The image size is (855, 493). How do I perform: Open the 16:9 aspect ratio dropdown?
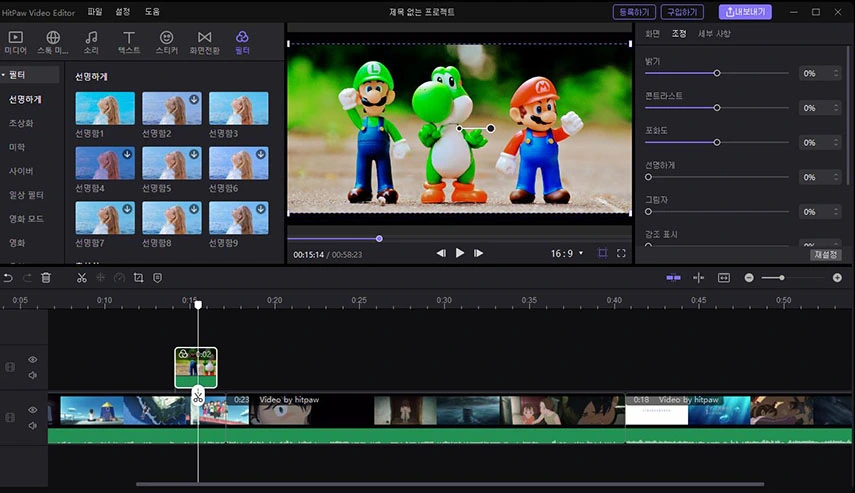click(x=567, y=254)
